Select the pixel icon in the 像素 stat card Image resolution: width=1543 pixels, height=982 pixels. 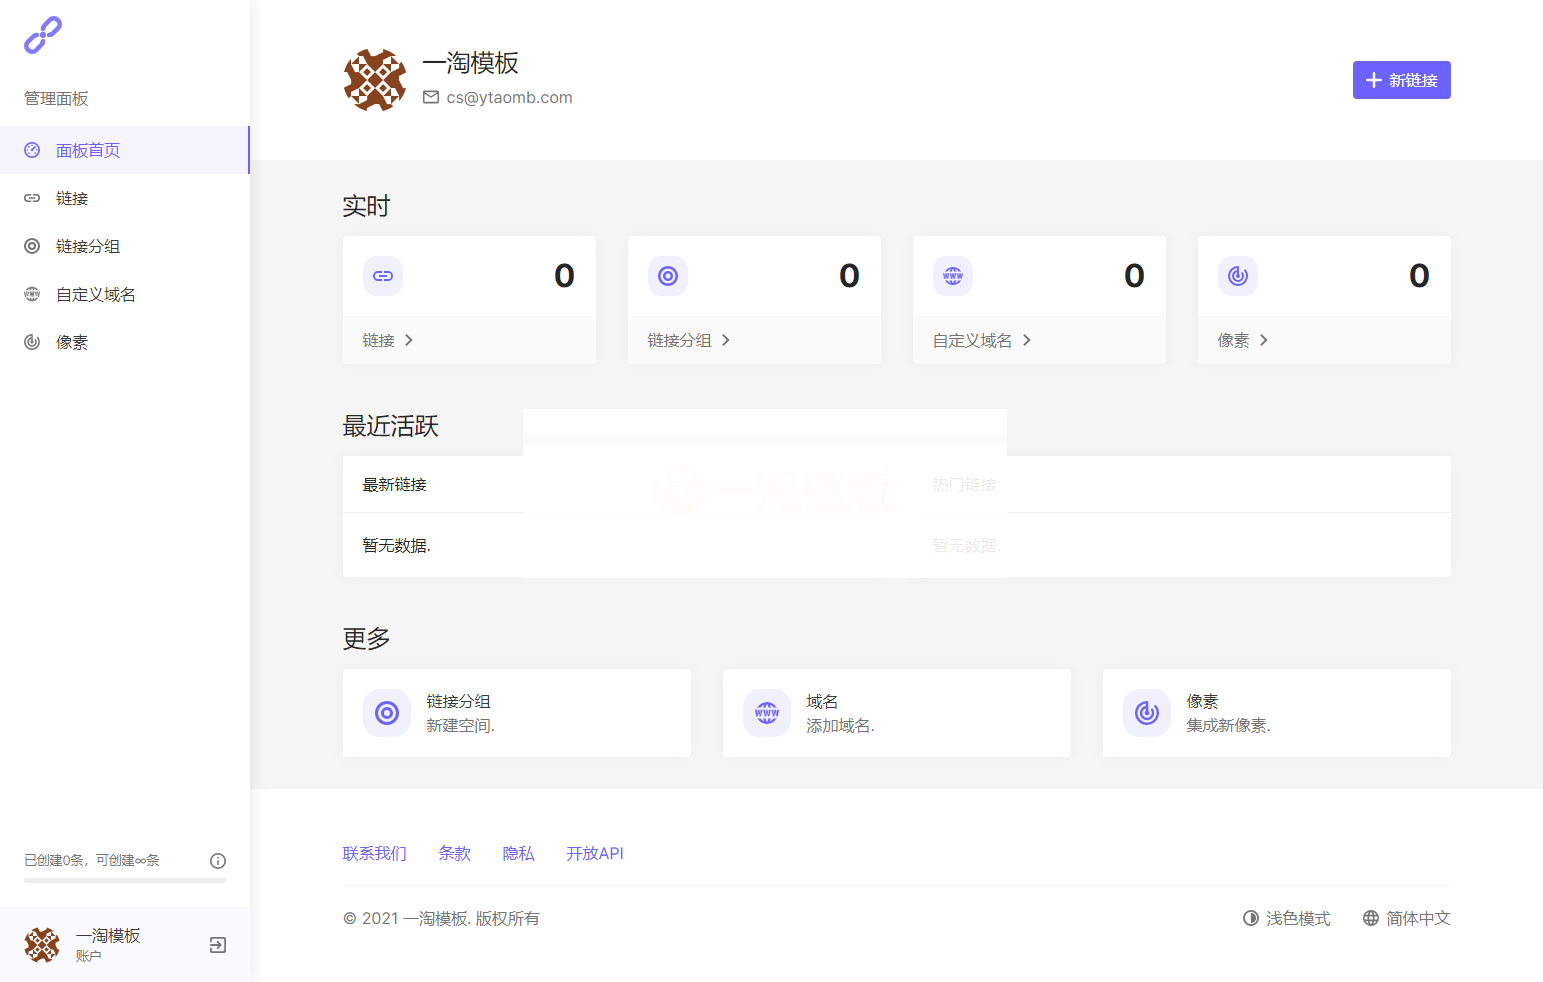(1238, 276)
